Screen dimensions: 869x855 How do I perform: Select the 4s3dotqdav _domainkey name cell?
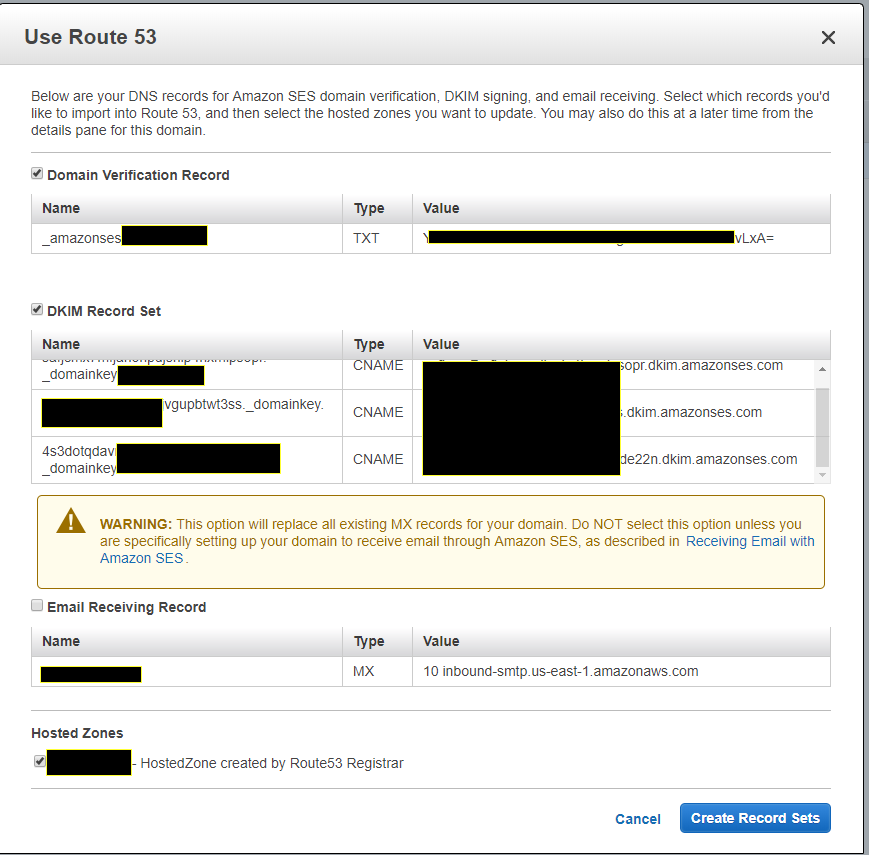[187, 459]
